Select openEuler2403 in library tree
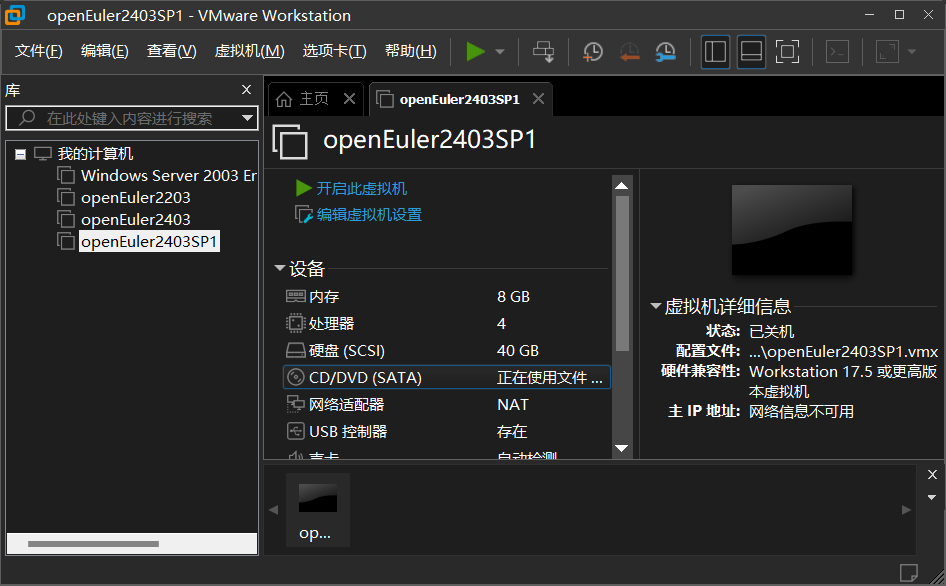This screenshot has width=946, height=586. tap(136, 220)
